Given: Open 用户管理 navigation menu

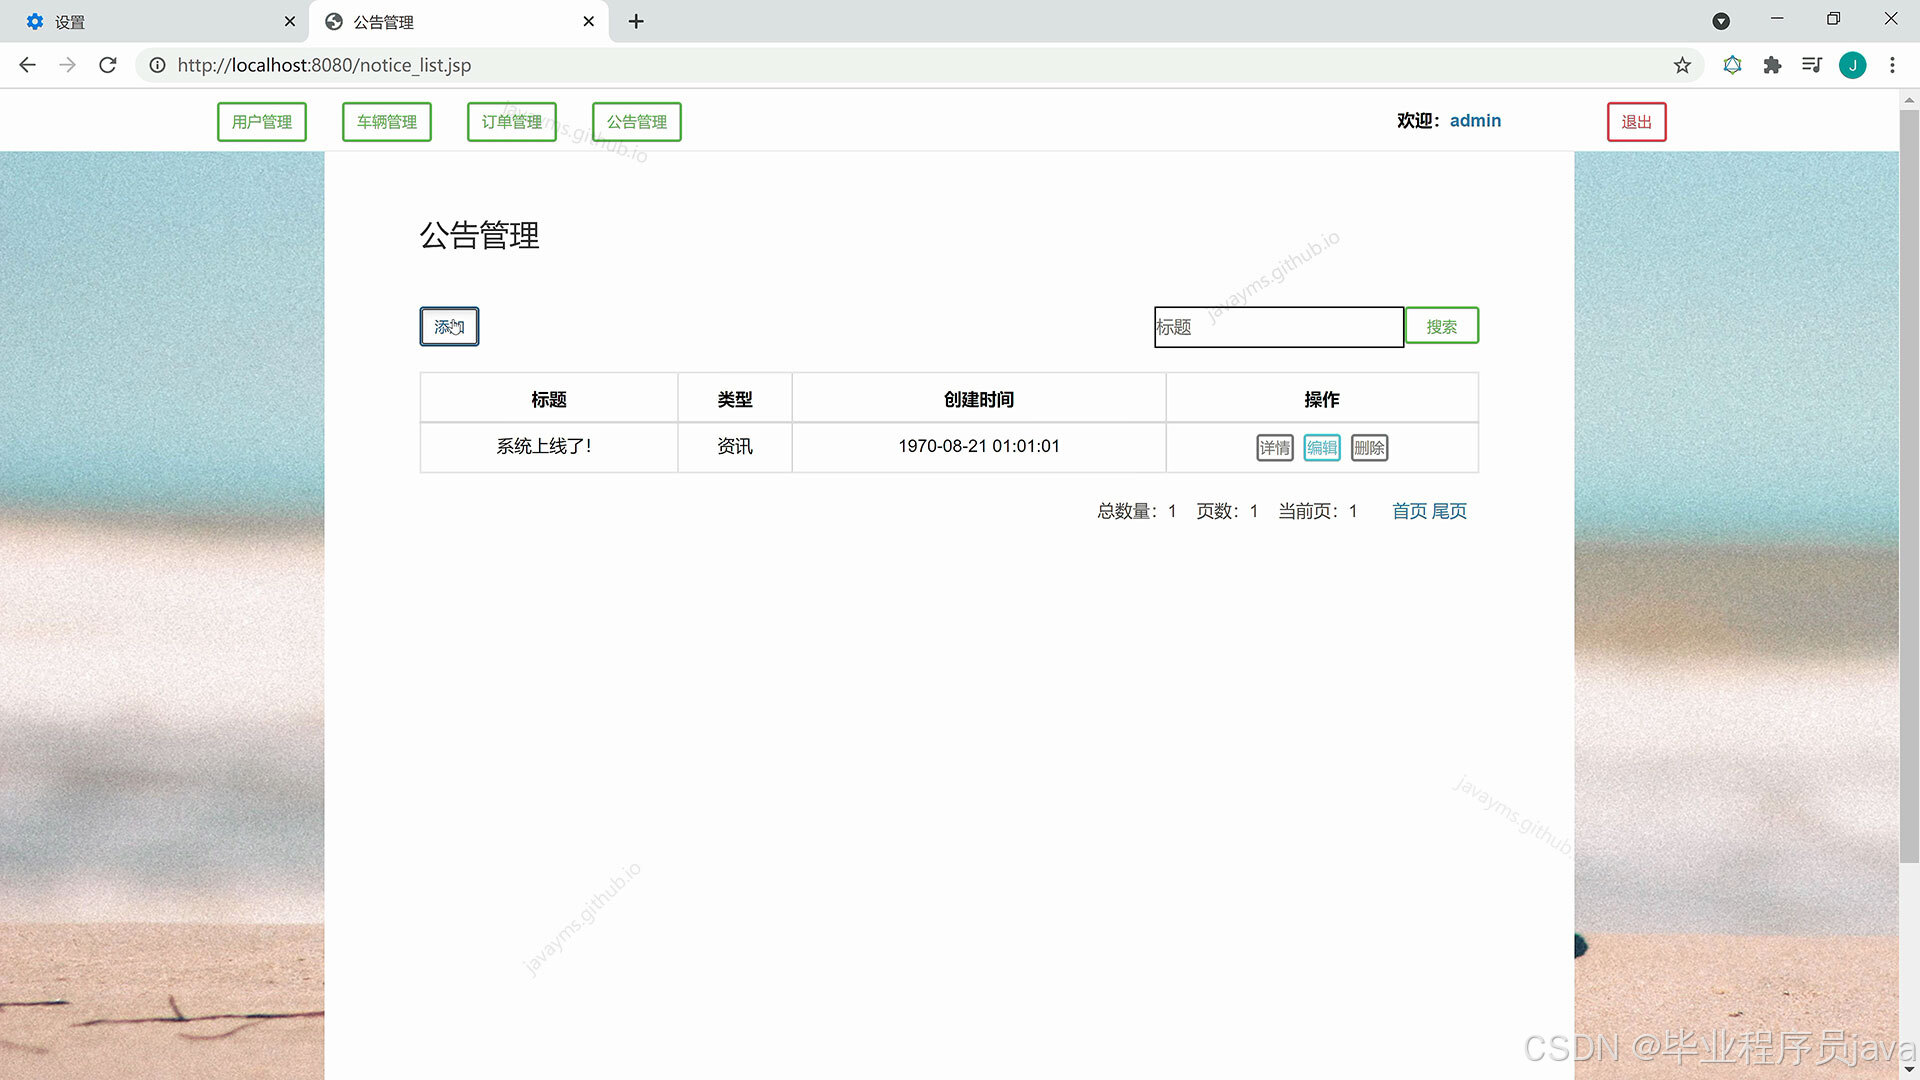Looking at the screenshot, I should pyautogui.click(x=262, y=122).
